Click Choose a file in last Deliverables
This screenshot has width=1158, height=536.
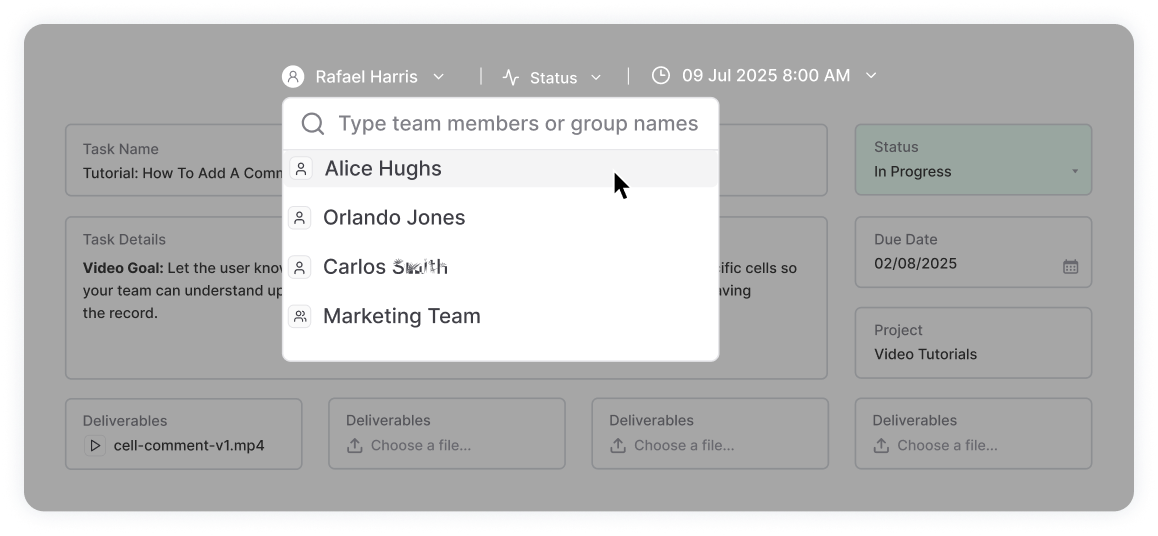pyautogui.click(x=946, y=446)
